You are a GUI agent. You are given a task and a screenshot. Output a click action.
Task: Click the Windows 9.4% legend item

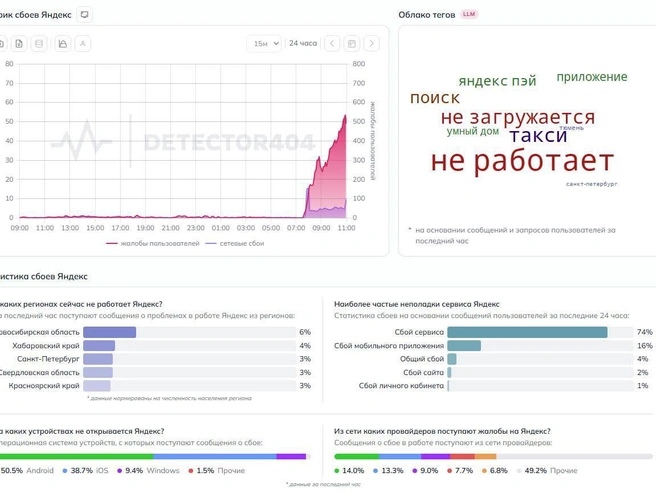[x=148, y=470]
